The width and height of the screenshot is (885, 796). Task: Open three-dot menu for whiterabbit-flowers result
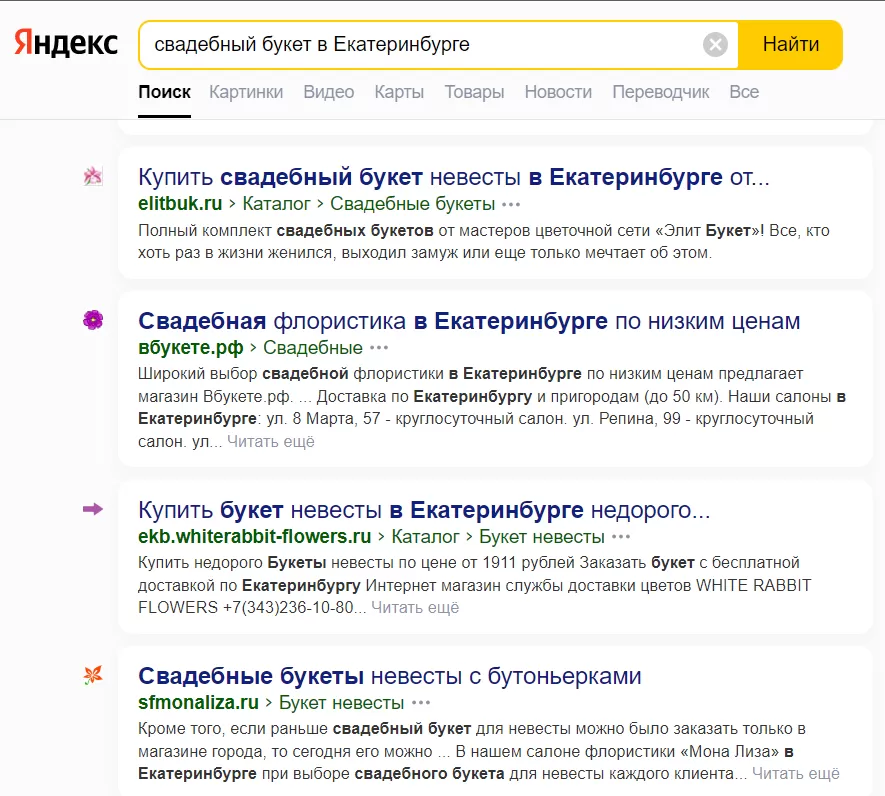point(621,537)
